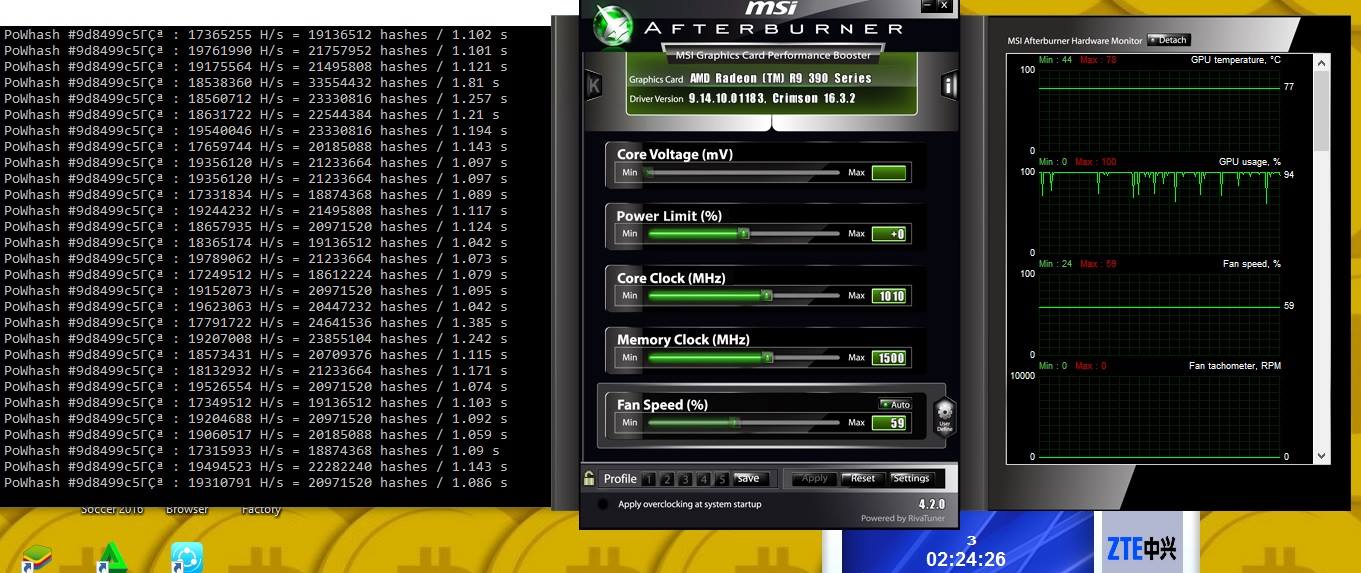Click hardware monitor scrollbar up arrow
The image size is (1361, 573).
(x=1321, y=61)
